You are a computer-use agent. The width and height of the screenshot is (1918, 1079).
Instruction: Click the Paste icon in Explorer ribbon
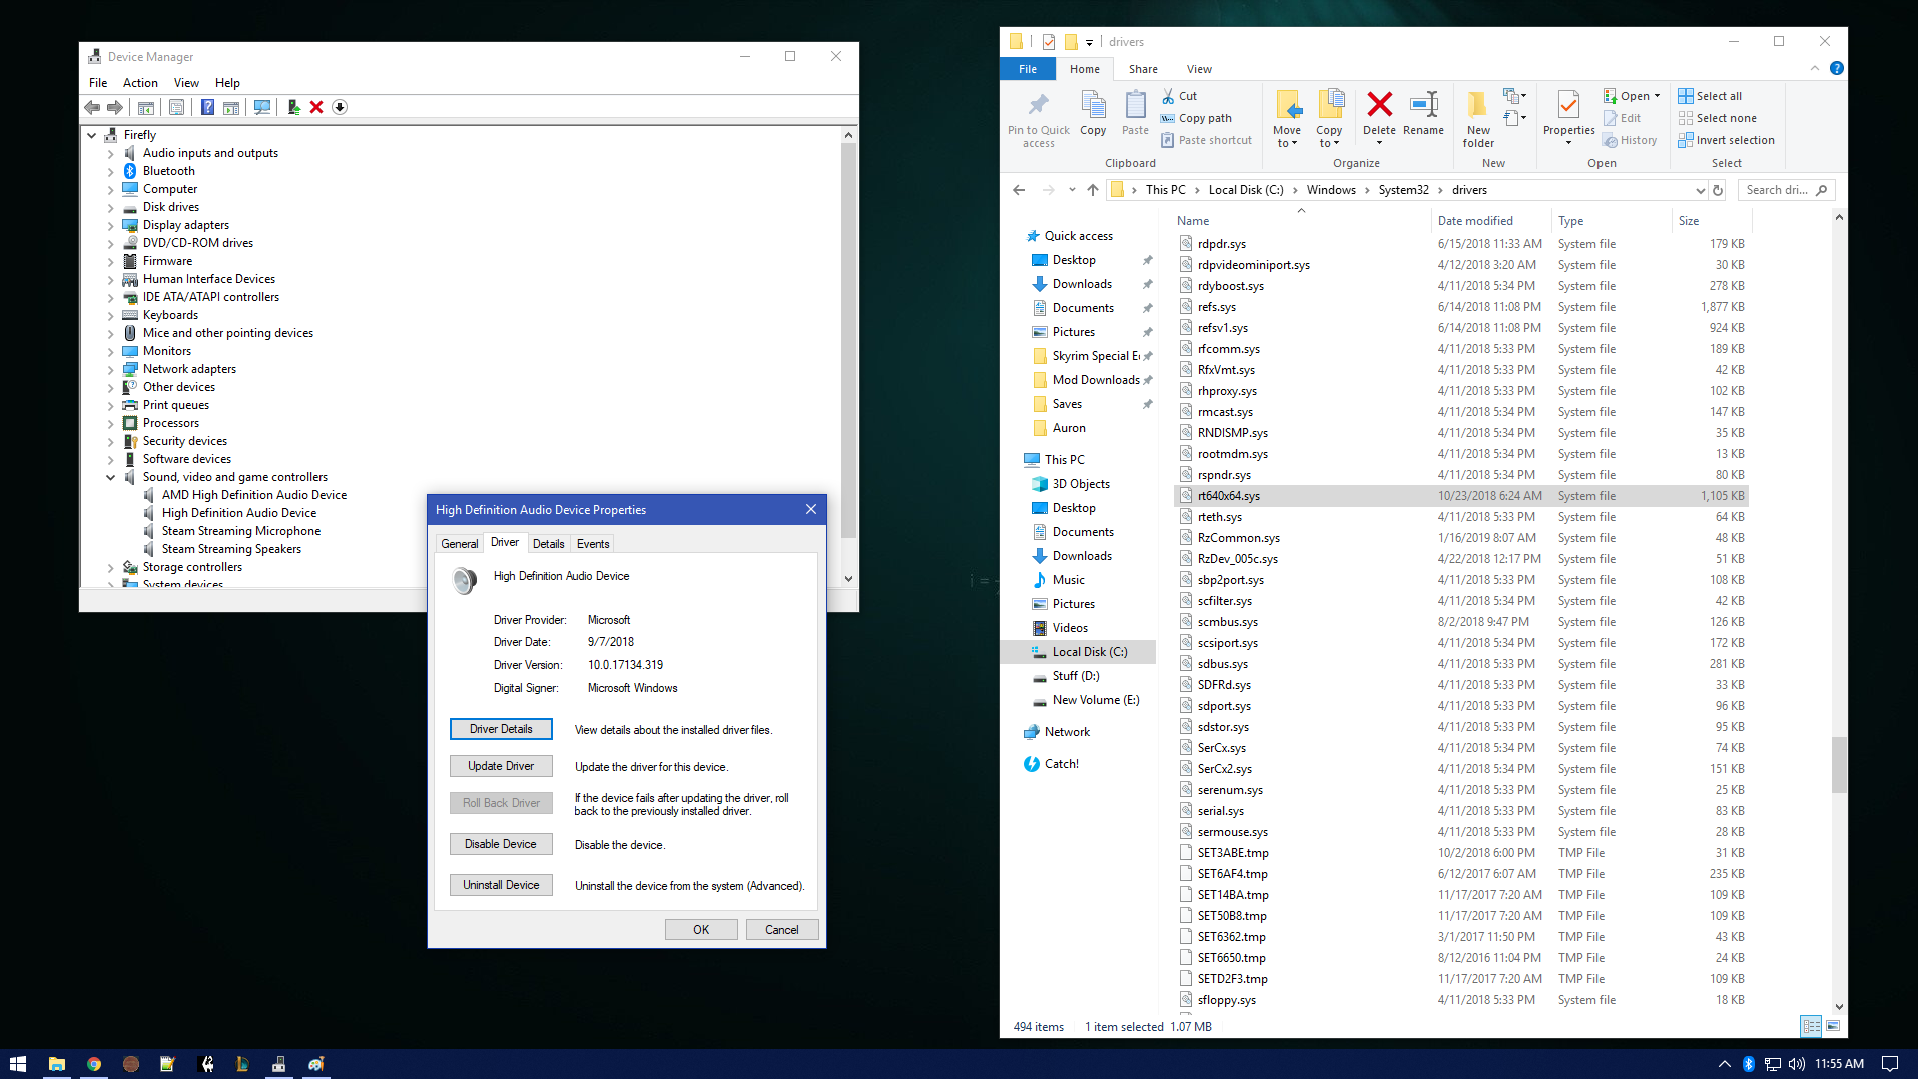[x=1135, y=113]
